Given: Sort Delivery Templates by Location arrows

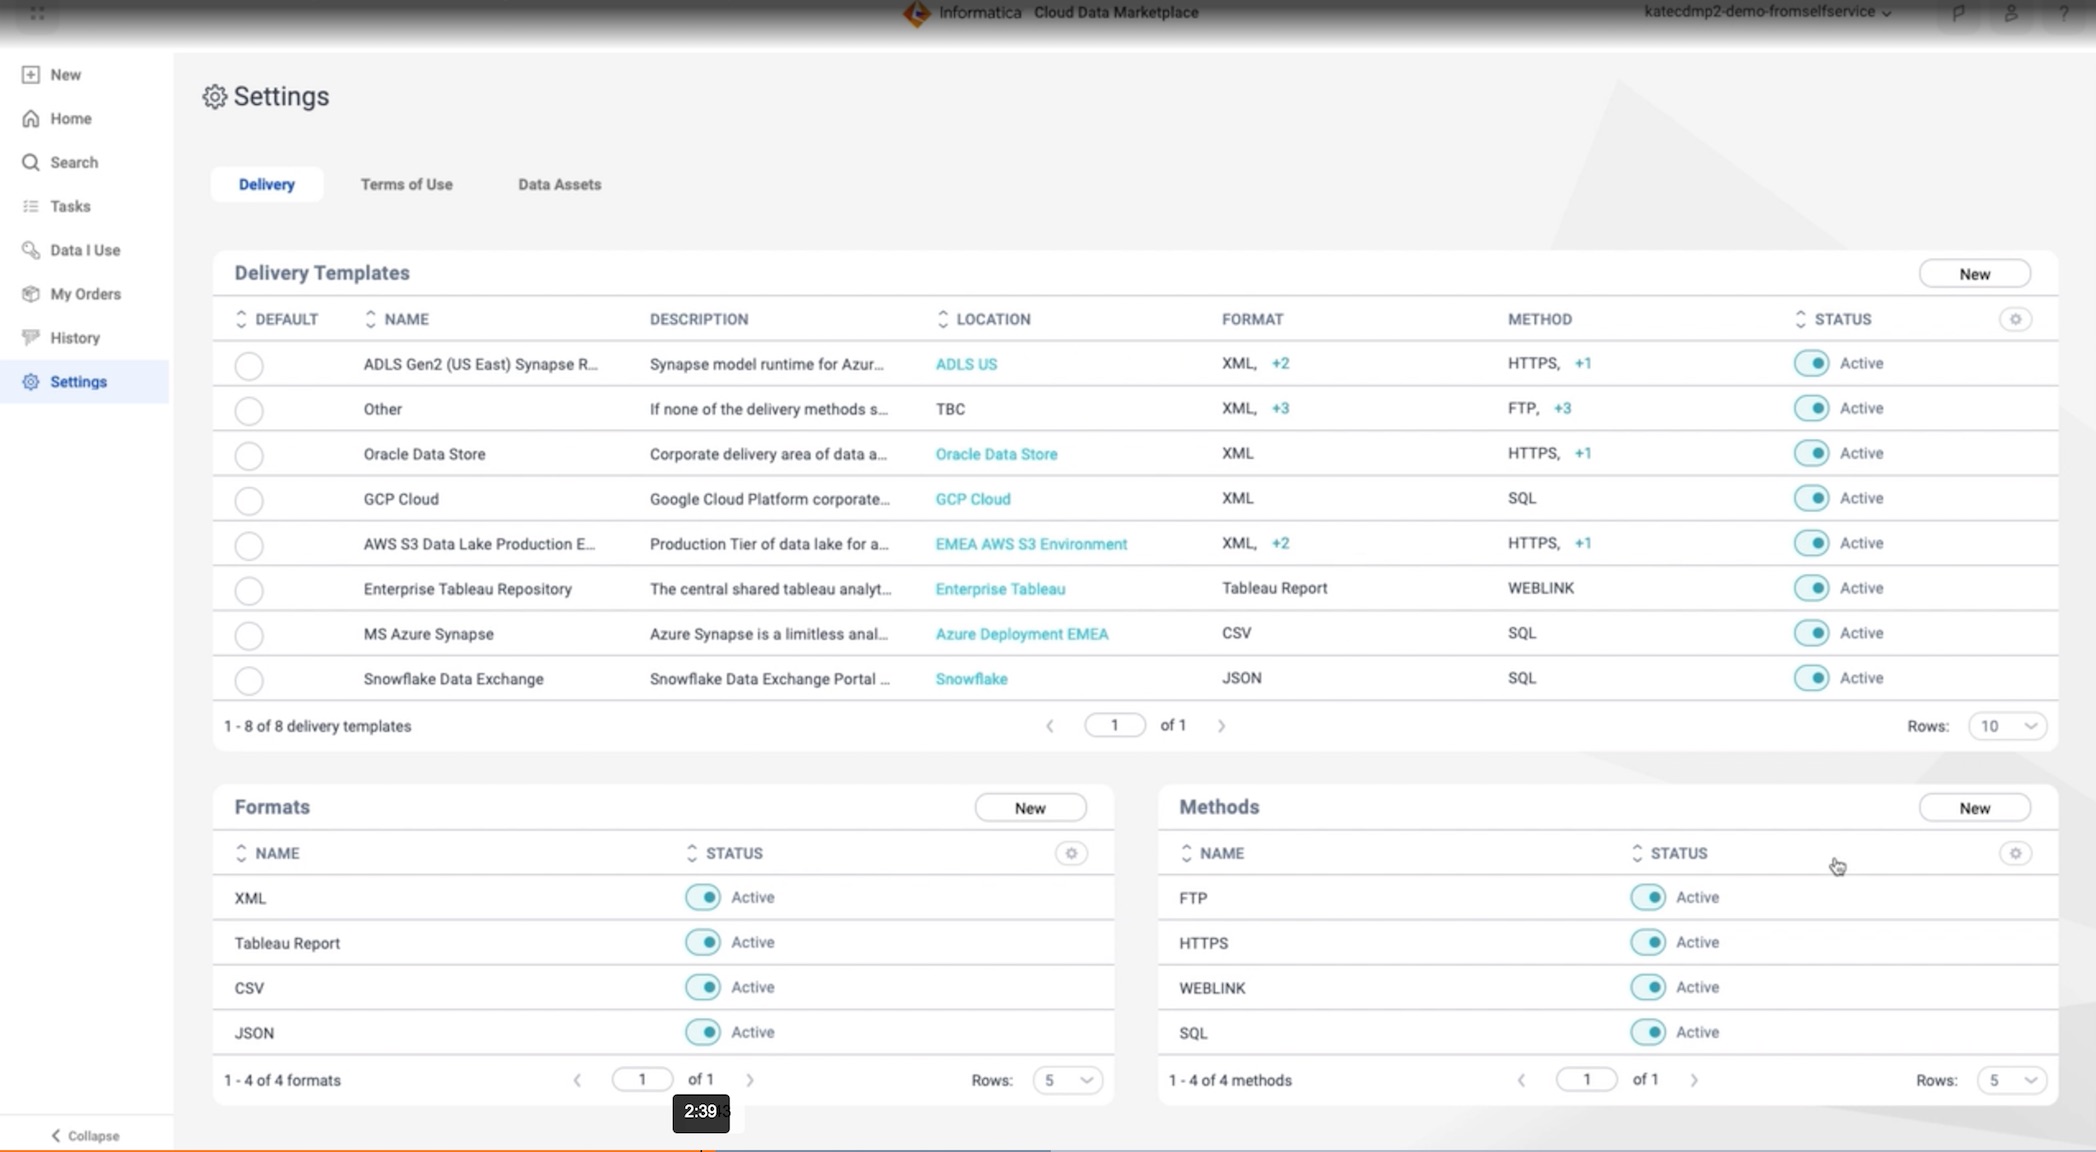Looking at the screenshot, I should tap(942, 320).
